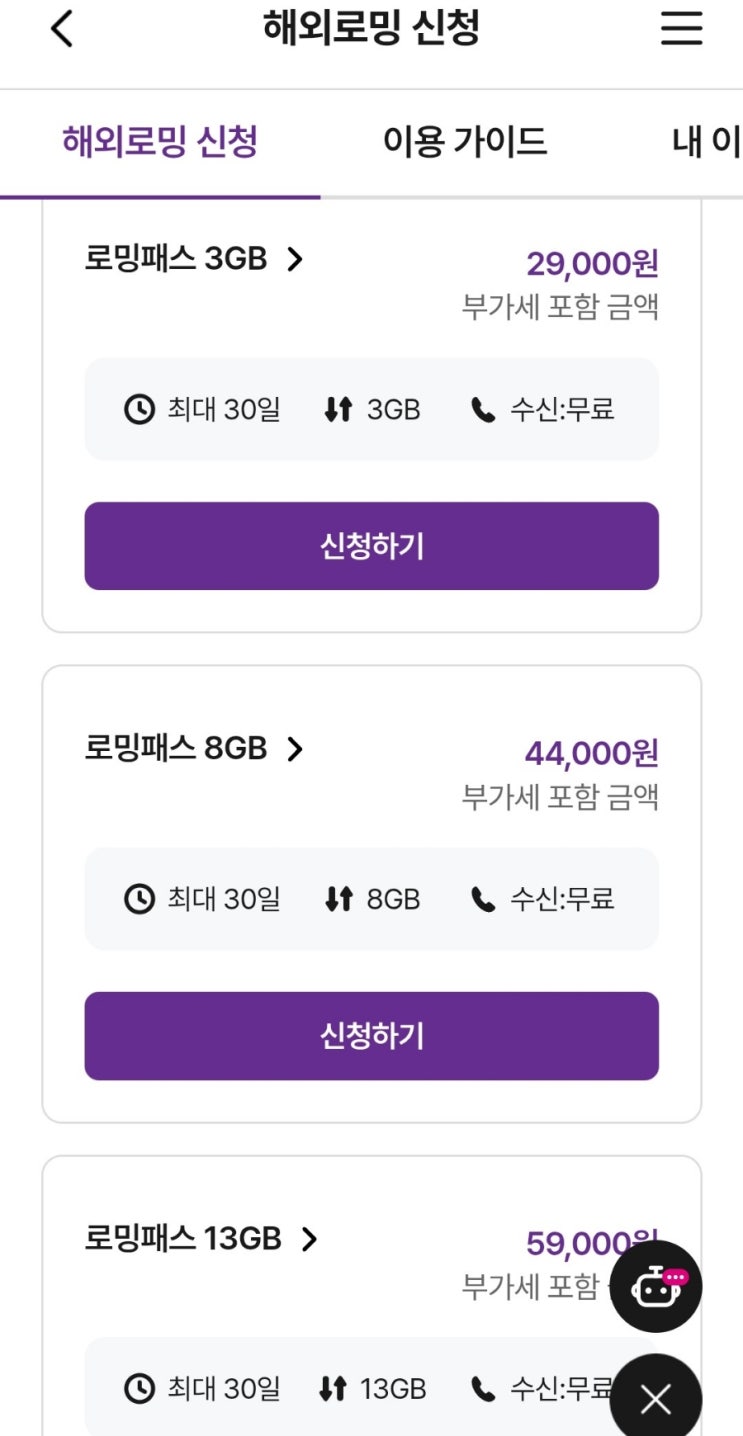Open the chatbot assistant icon
743x1436 pixels.
656,1286
